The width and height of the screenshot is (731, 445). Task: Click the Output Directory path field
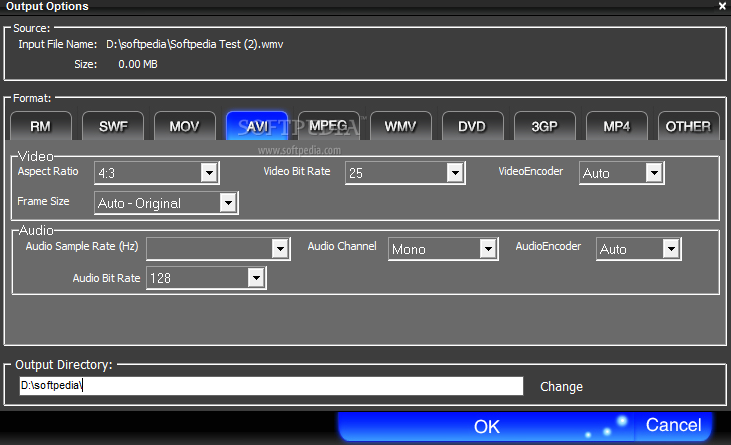tap(271, 386)
